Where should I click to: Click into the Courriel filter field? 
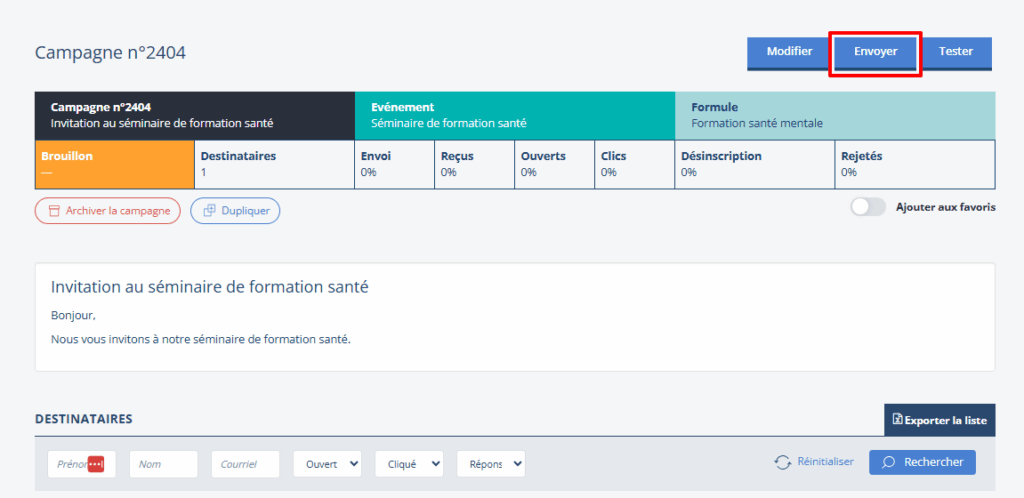click(x=245, y=464)
